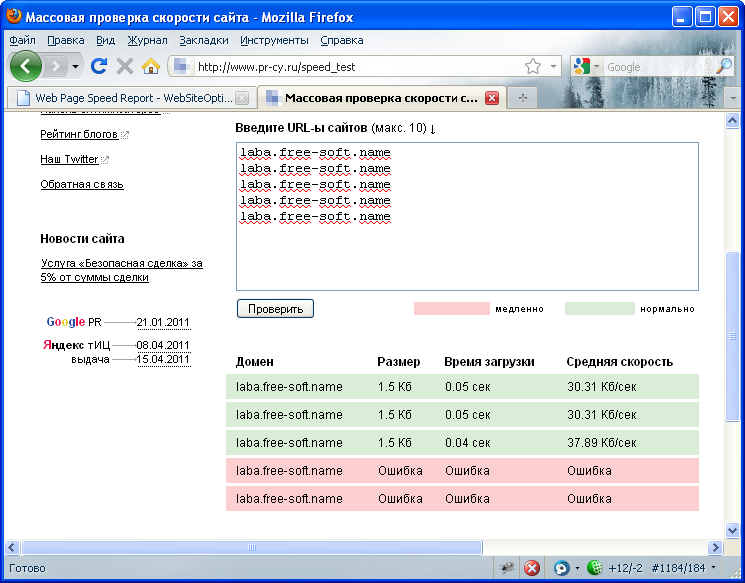Click the выдача date 15.04.2011
Viewport: 745px width, 583px height.
pyautogui.click(x=163, y=359)
